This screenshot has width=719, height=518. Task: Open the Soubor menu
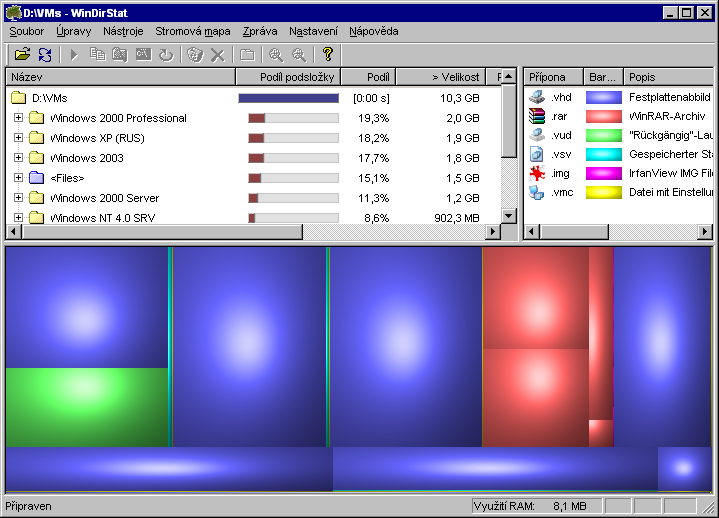pos(27,31)
